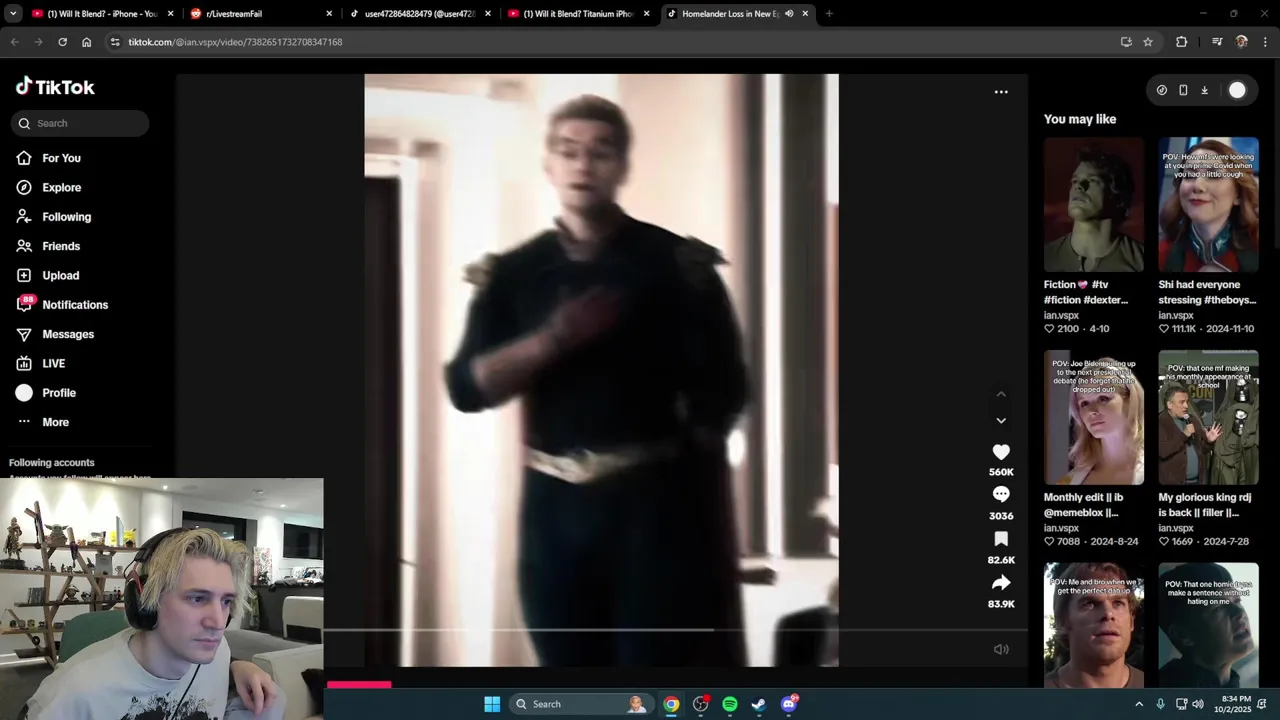View site information icon in address bar
1280x720 pixels.
pos(115,42)
